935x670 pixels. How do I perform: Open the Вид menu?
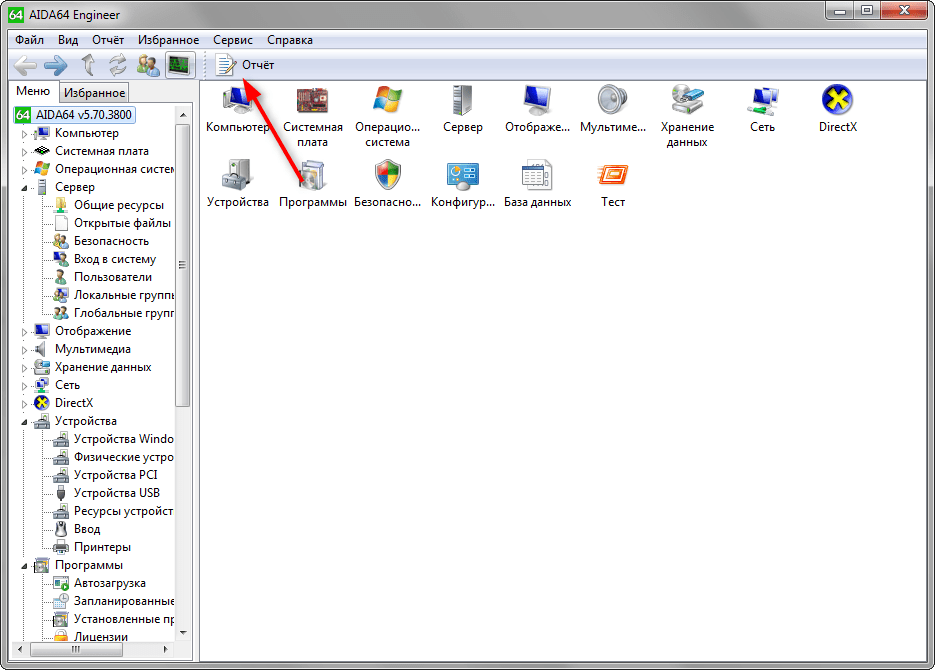[68, 40]
